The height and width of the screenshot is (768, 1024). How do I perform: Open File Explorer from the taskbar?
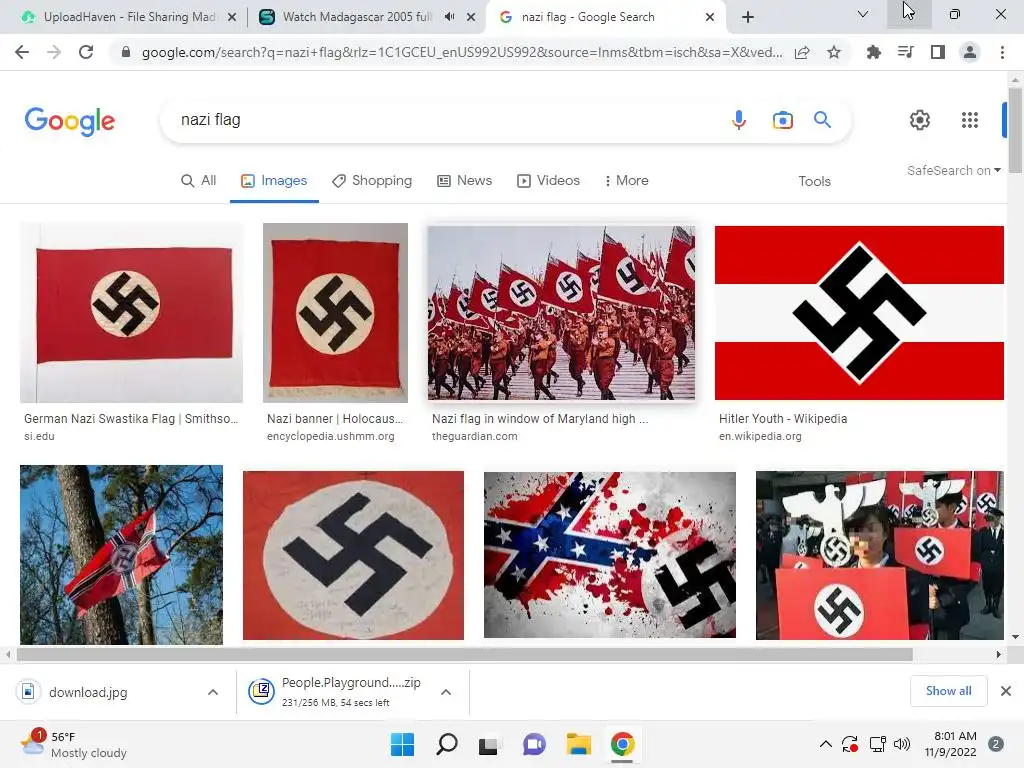click(579, 744)
